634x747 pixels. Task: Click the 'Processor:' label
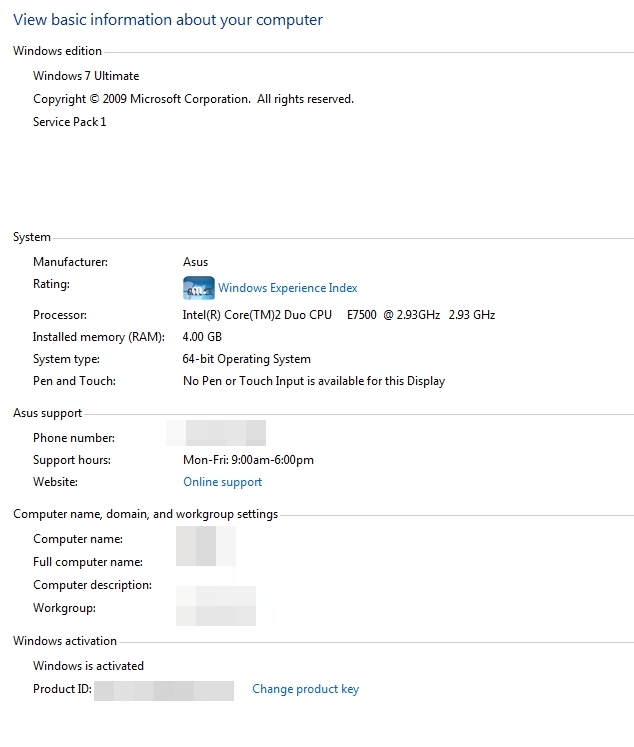point(60,315)
